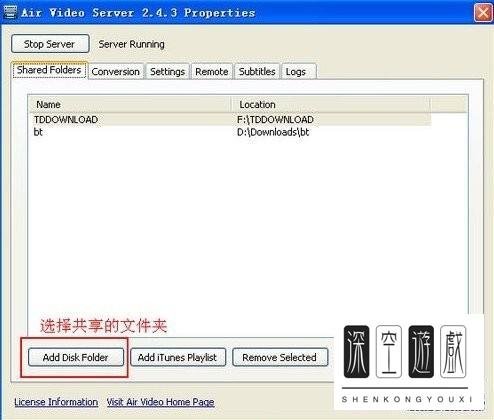Open the Subtitles tab
The image size is (494, 420).
click(257, 71)
